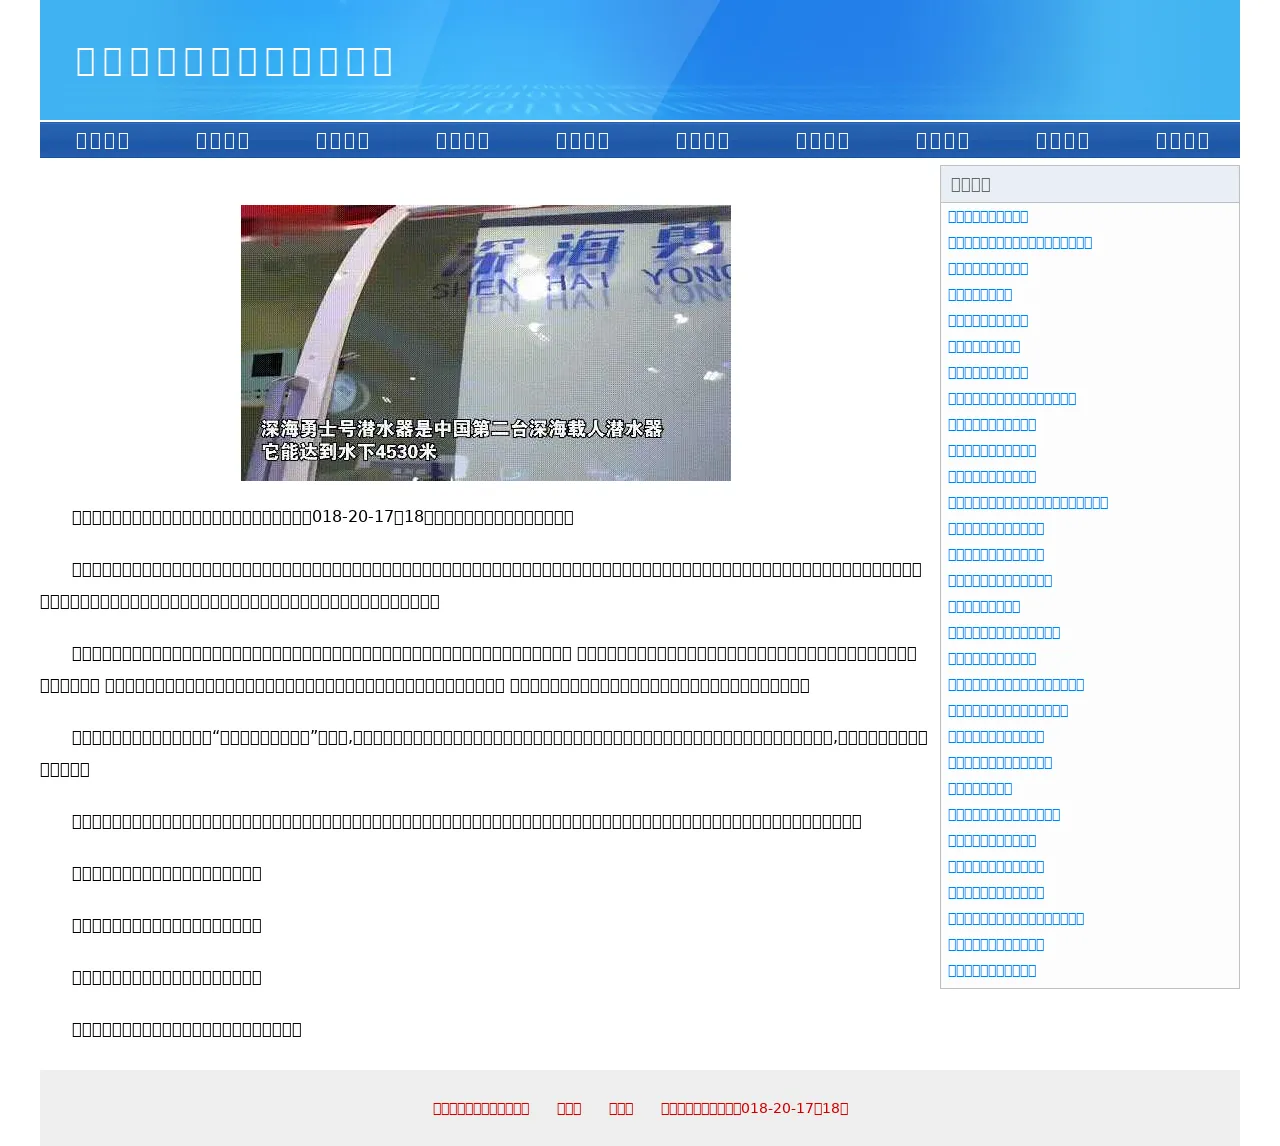Select the first item in the blue navigation bar

click(x=103, y=141)
